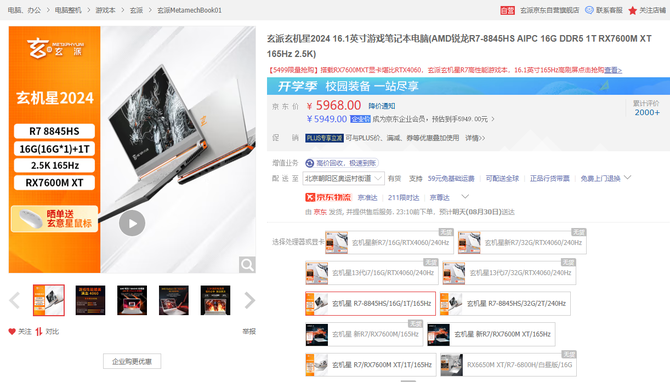Expand the 京东物流 delivery options chevron

point(465,197)
